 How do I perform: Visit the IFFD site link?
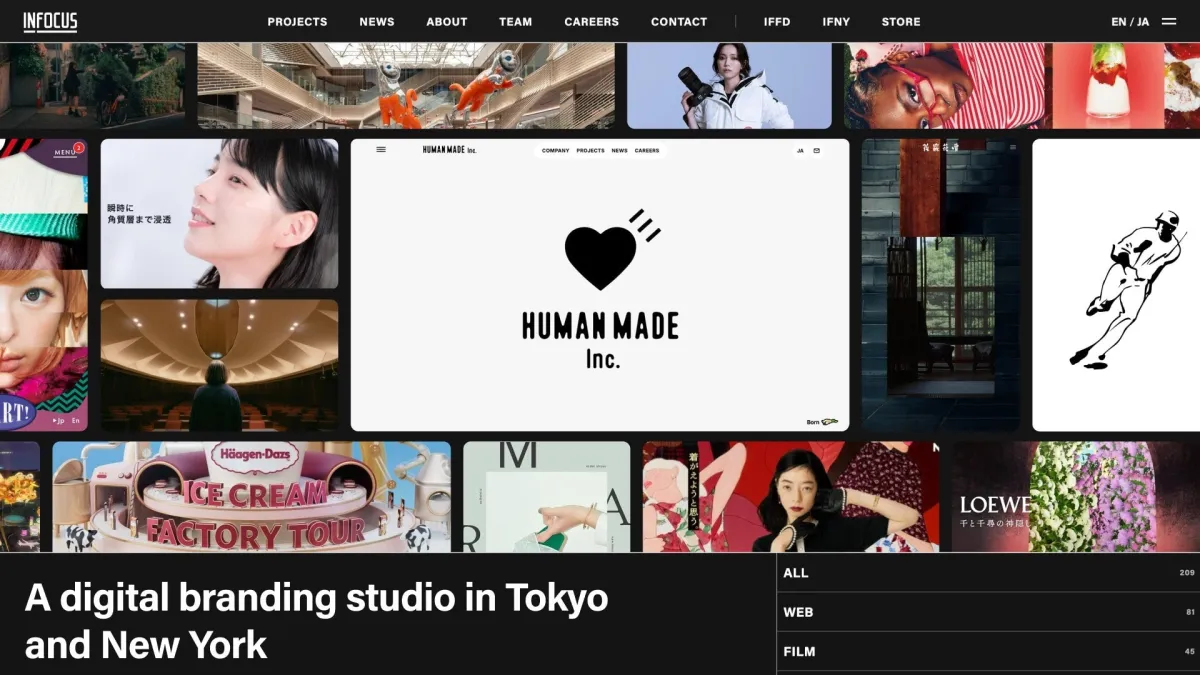[777, 22]
